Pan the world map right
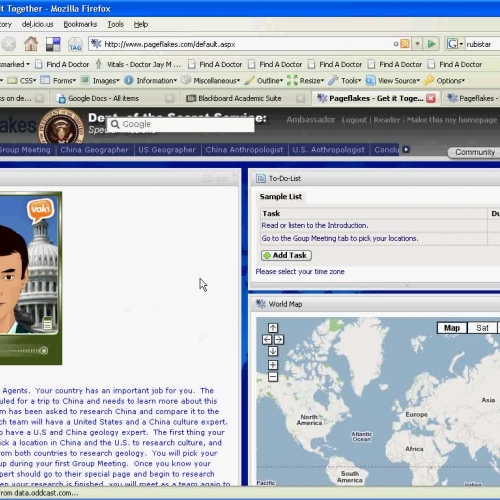Screen dimensions: 500x500 coord(279,340)
